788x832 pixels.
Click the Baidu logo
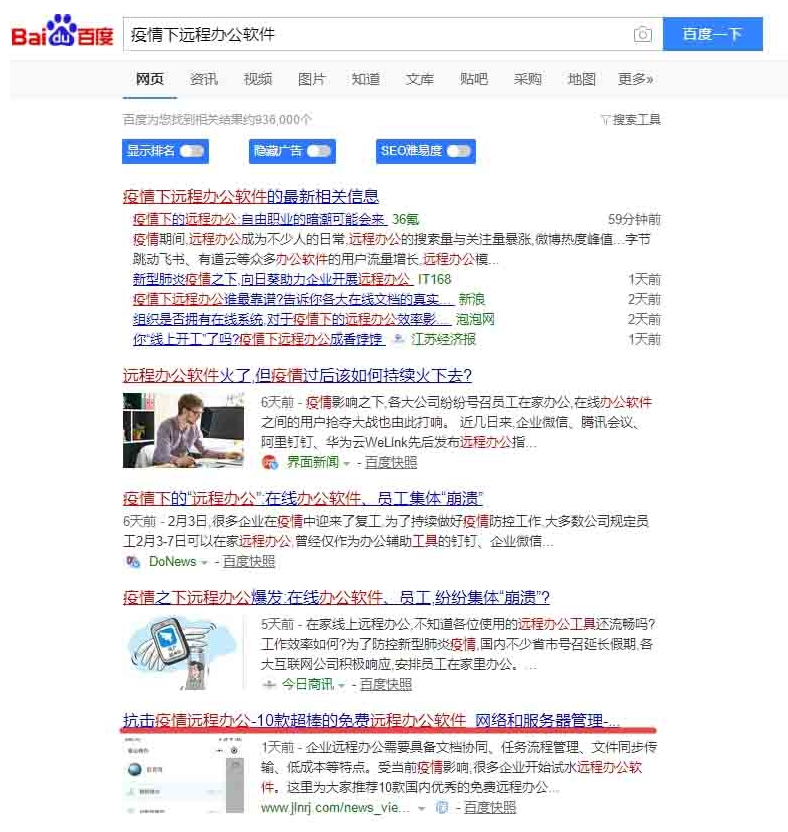click(62, 34)
